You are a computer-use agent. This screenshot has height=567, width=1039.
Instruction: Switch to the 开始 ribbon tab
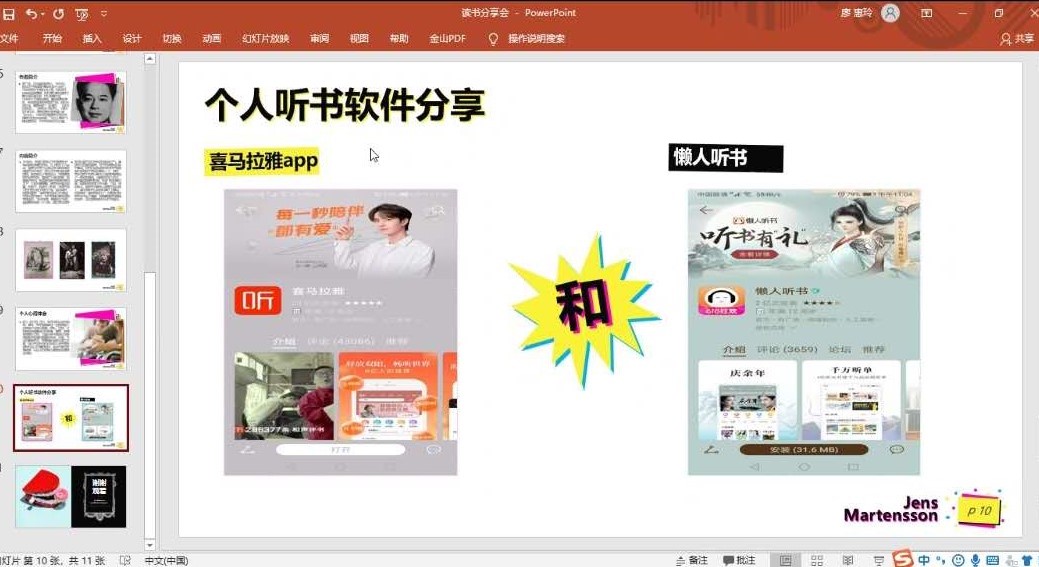52,38
